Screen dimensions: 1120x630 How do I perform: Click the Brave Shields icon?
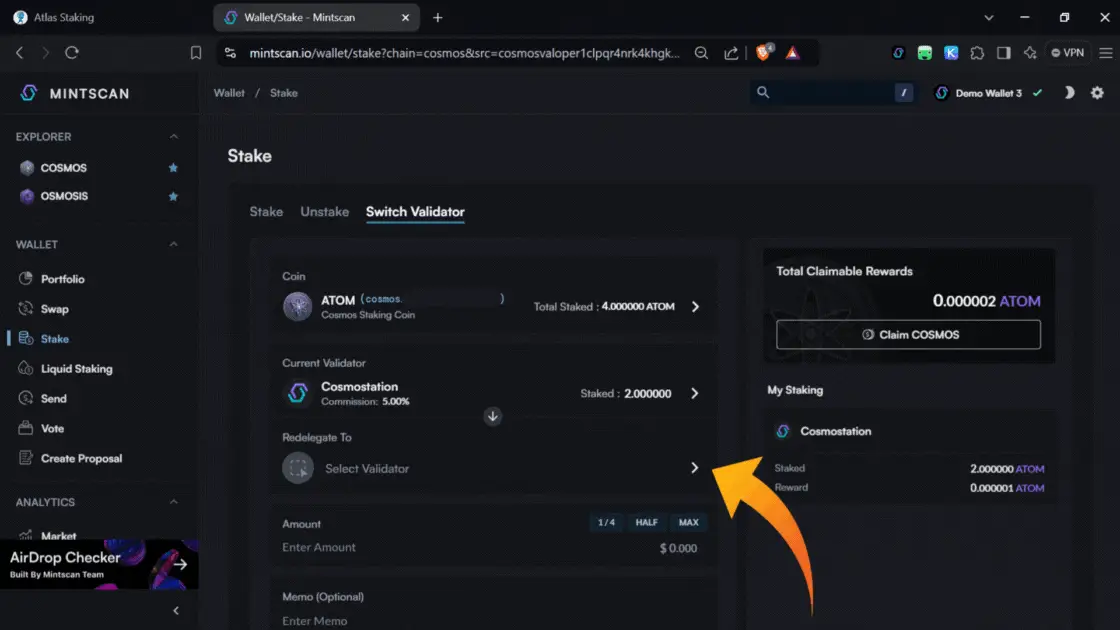coord(764,53)
